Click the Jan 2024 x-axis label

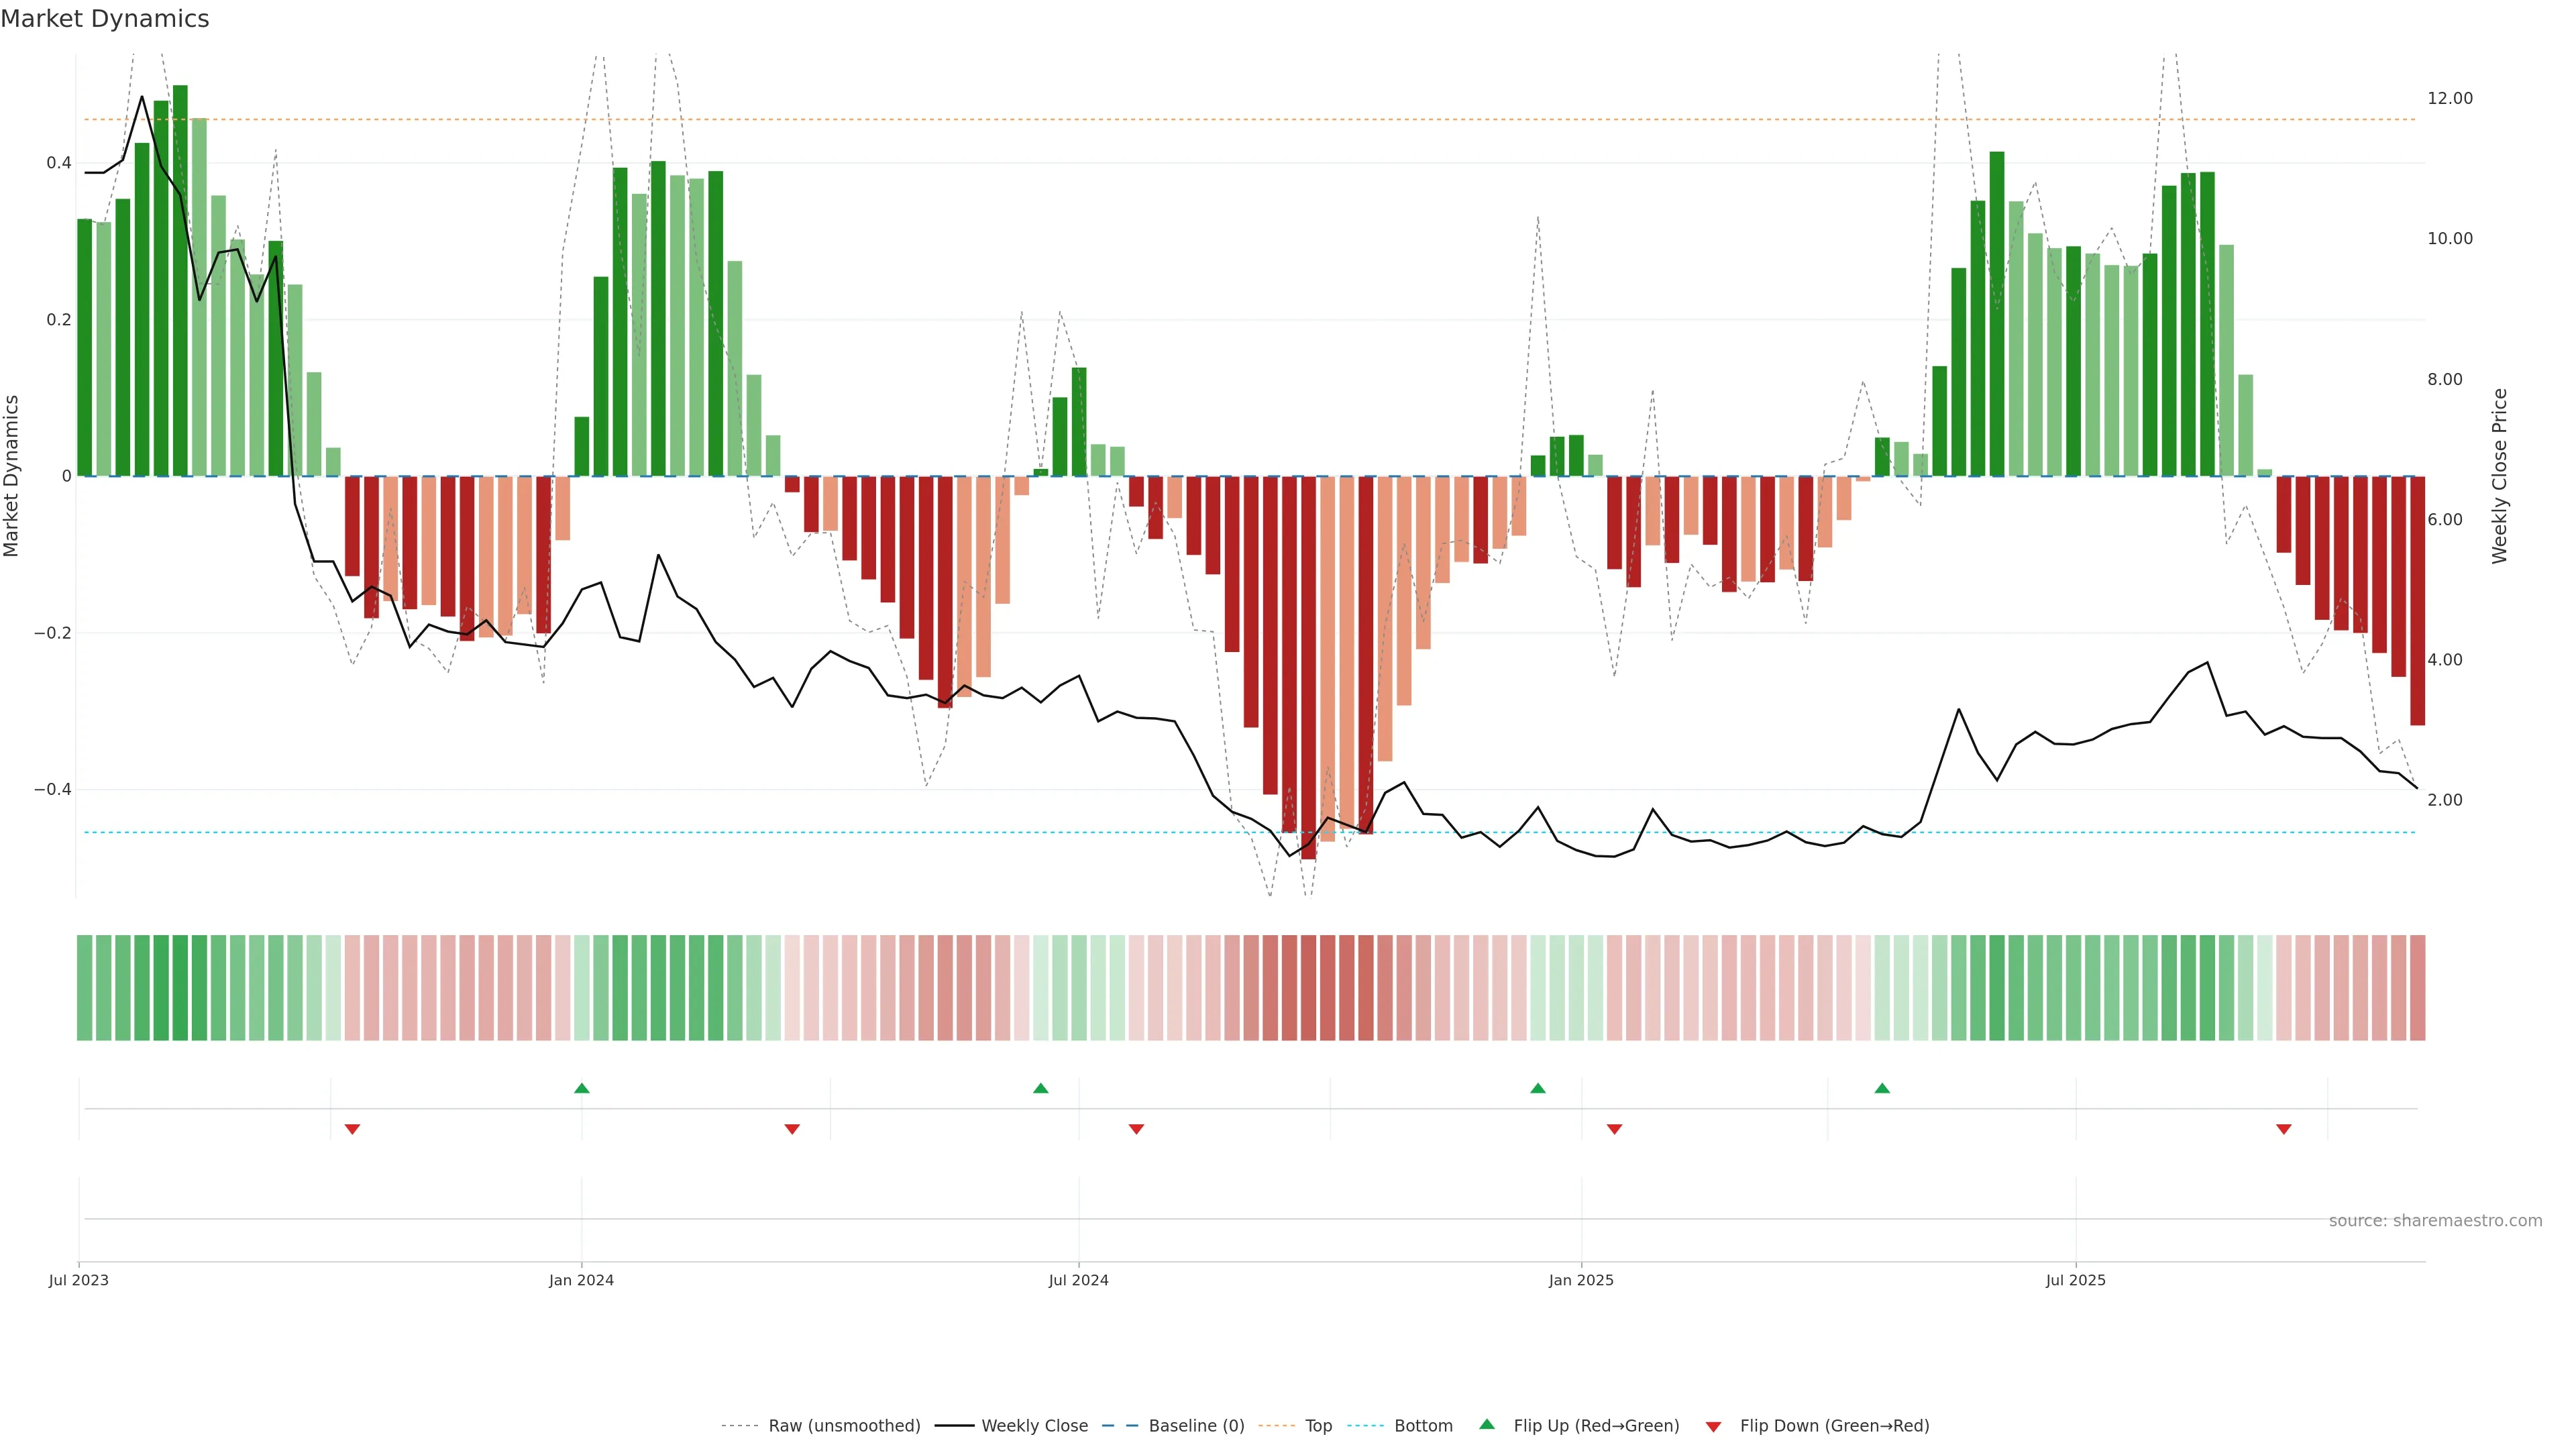coord(582,1280)
